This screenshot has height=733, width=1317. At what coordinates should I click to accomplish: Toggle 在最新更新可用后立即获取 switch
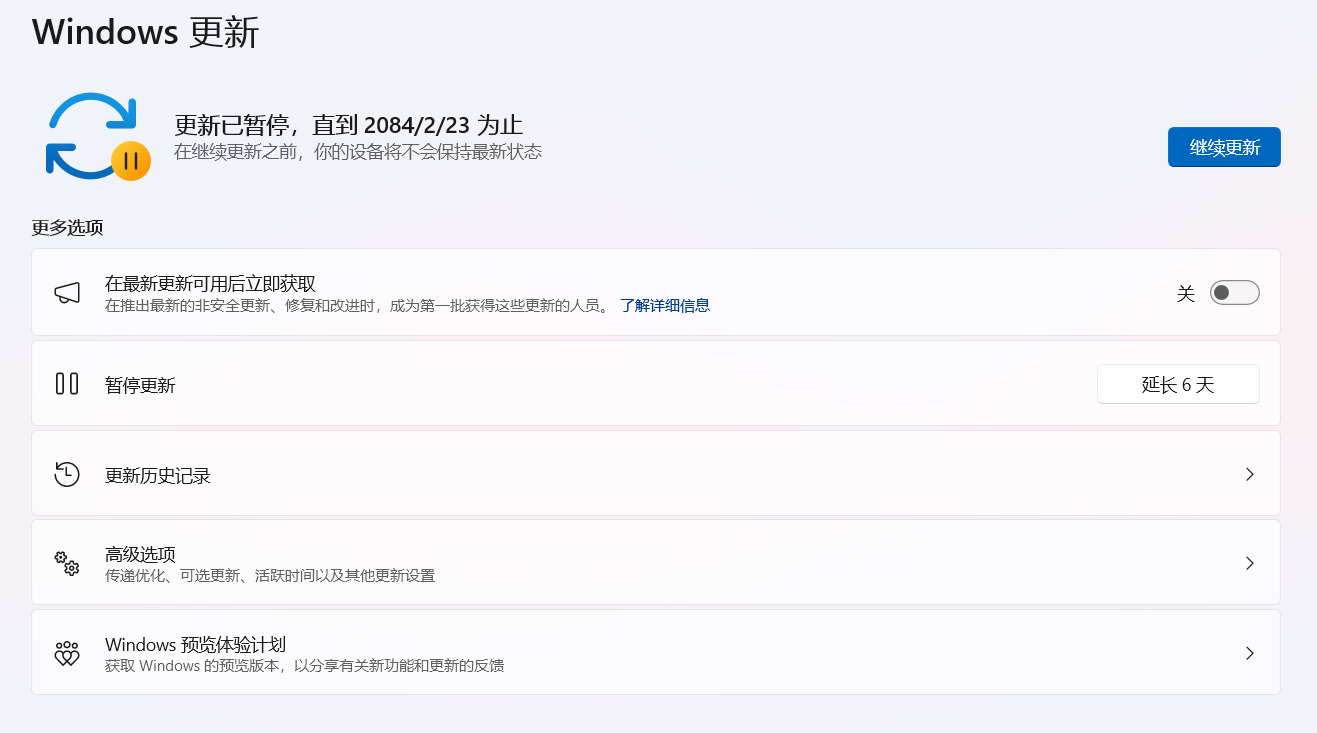(1234, 293)
